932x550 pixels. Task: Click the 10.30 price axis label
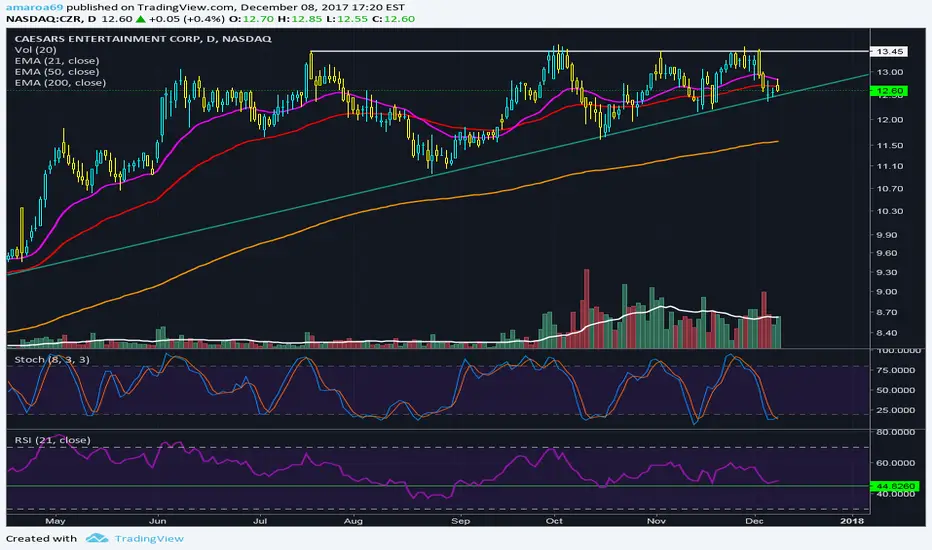889,212
